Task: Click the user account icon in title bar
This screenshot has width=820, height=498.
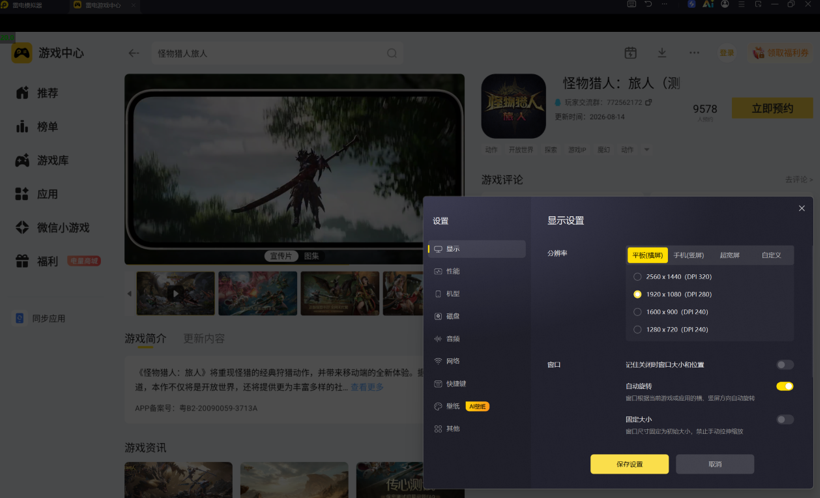Action: (x=725, y=4)
